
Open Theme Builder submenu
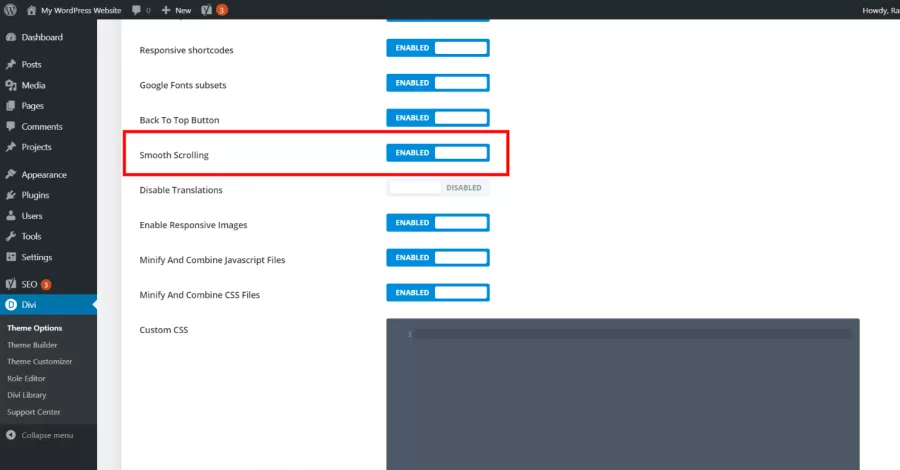tap(32, 345)
